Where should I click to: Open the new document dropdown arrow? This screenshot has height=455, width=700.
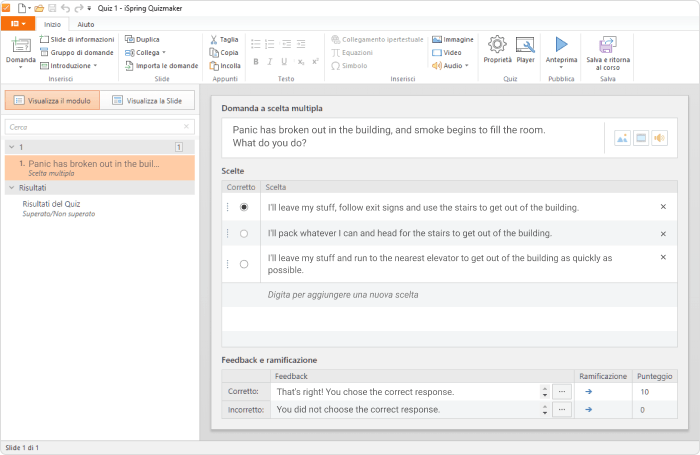point(29,8)
